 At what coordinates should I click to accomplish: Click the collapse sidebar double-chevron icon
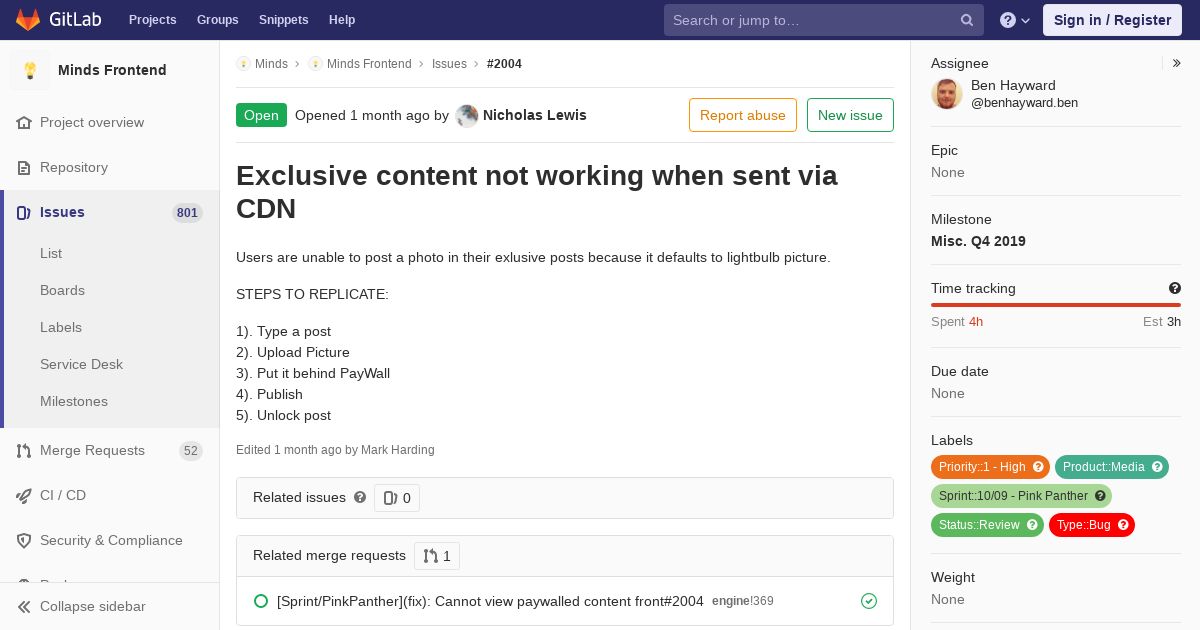24,606
